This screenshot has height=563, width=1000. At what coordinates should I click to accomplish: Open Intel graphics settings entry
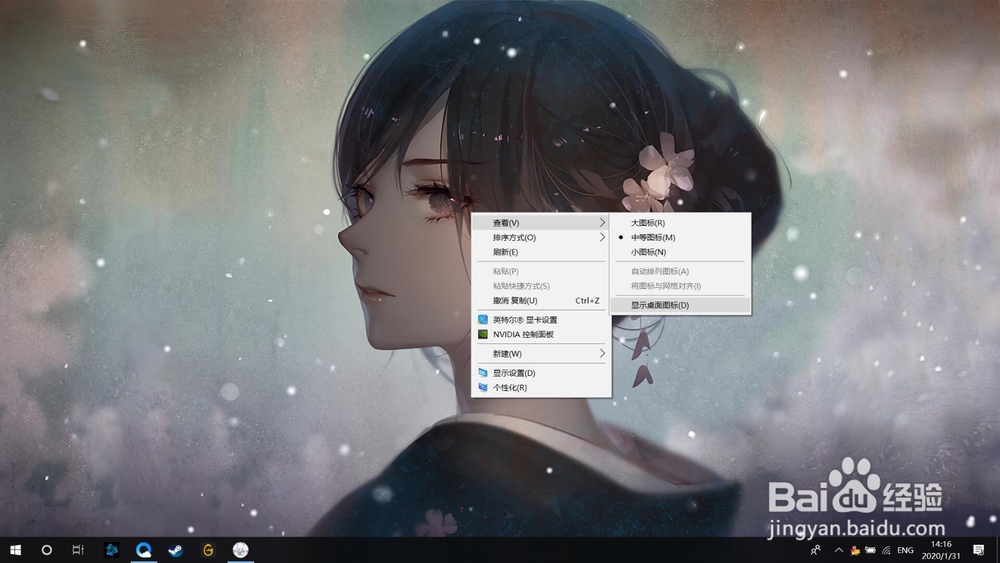point(541,320)
